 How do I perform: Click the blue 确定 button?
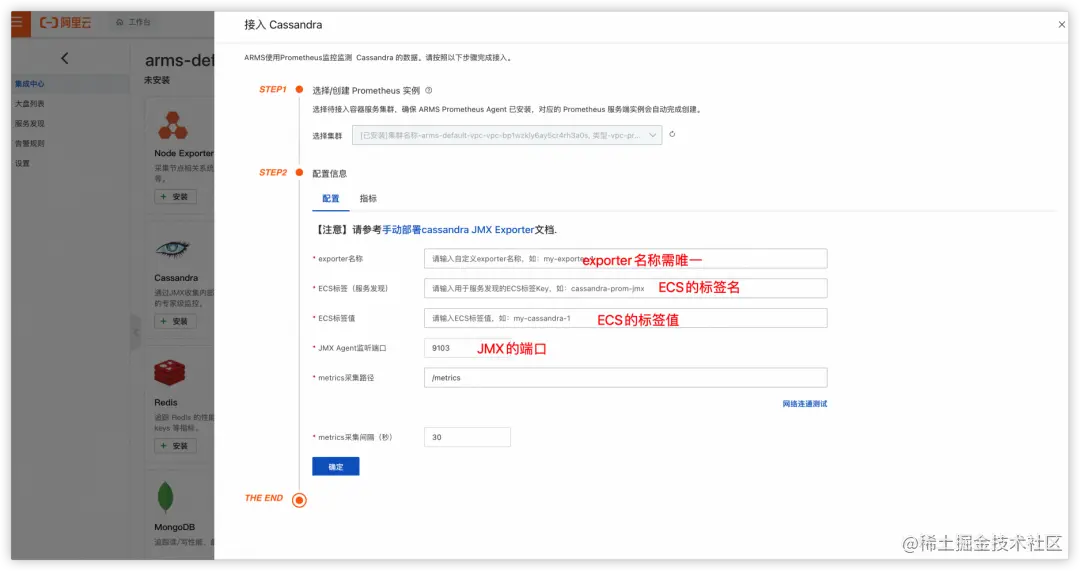[335, 466]
